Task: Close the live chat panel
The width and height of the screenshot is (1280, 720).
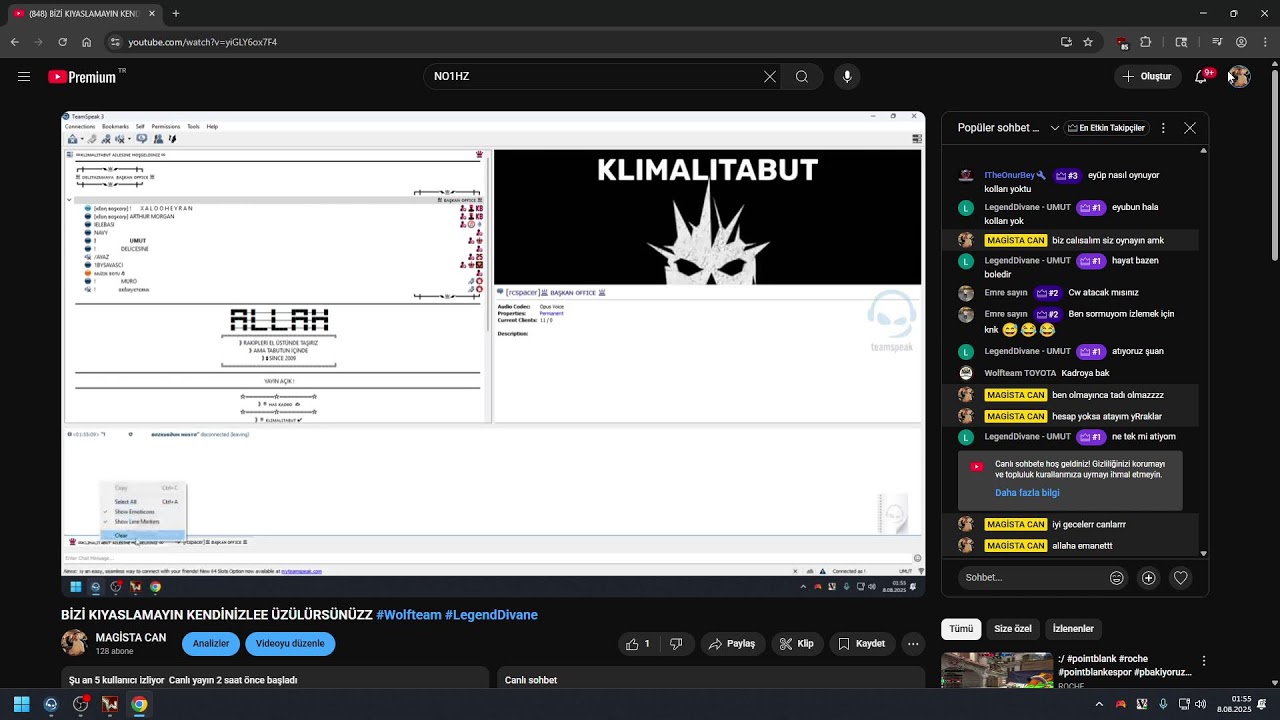Action: [x=1190, y=128]
